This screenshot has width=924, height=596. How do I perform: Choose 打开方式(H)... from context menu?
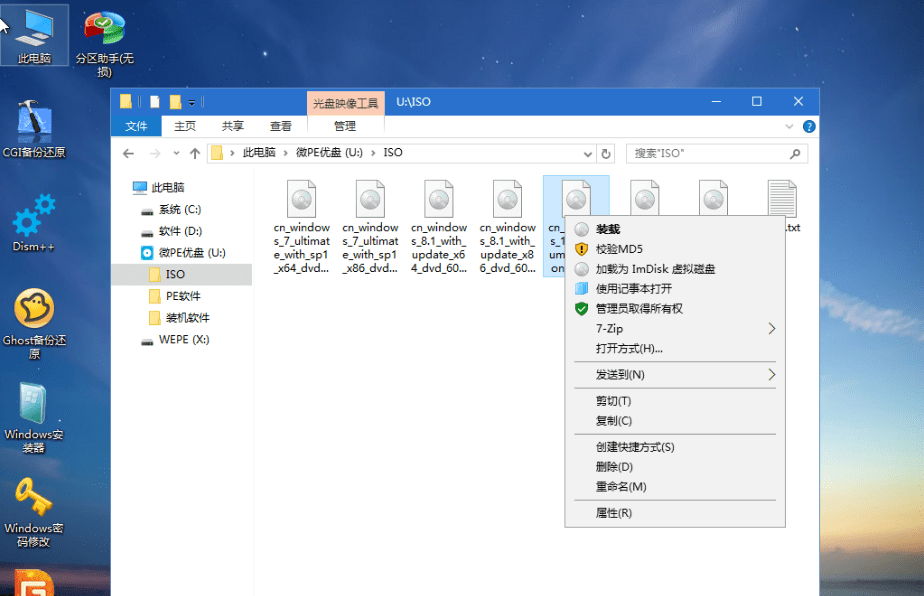675,349
